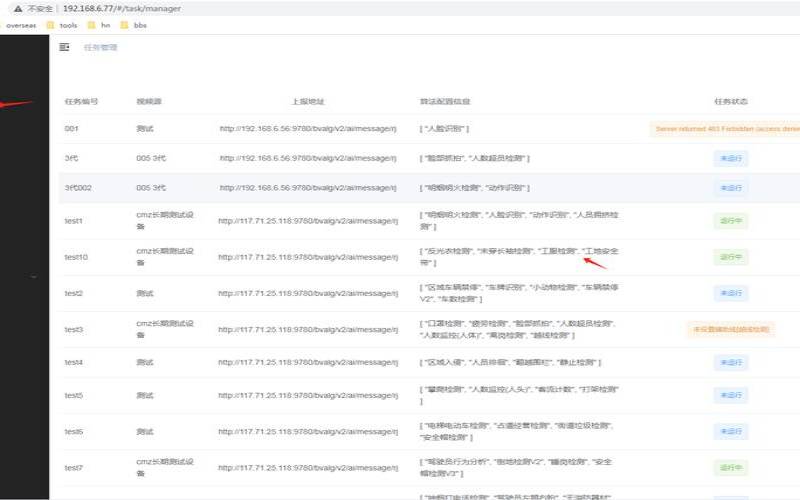
Task: Toggle the sidebar collapse hamburger icon
Action: 64,47
